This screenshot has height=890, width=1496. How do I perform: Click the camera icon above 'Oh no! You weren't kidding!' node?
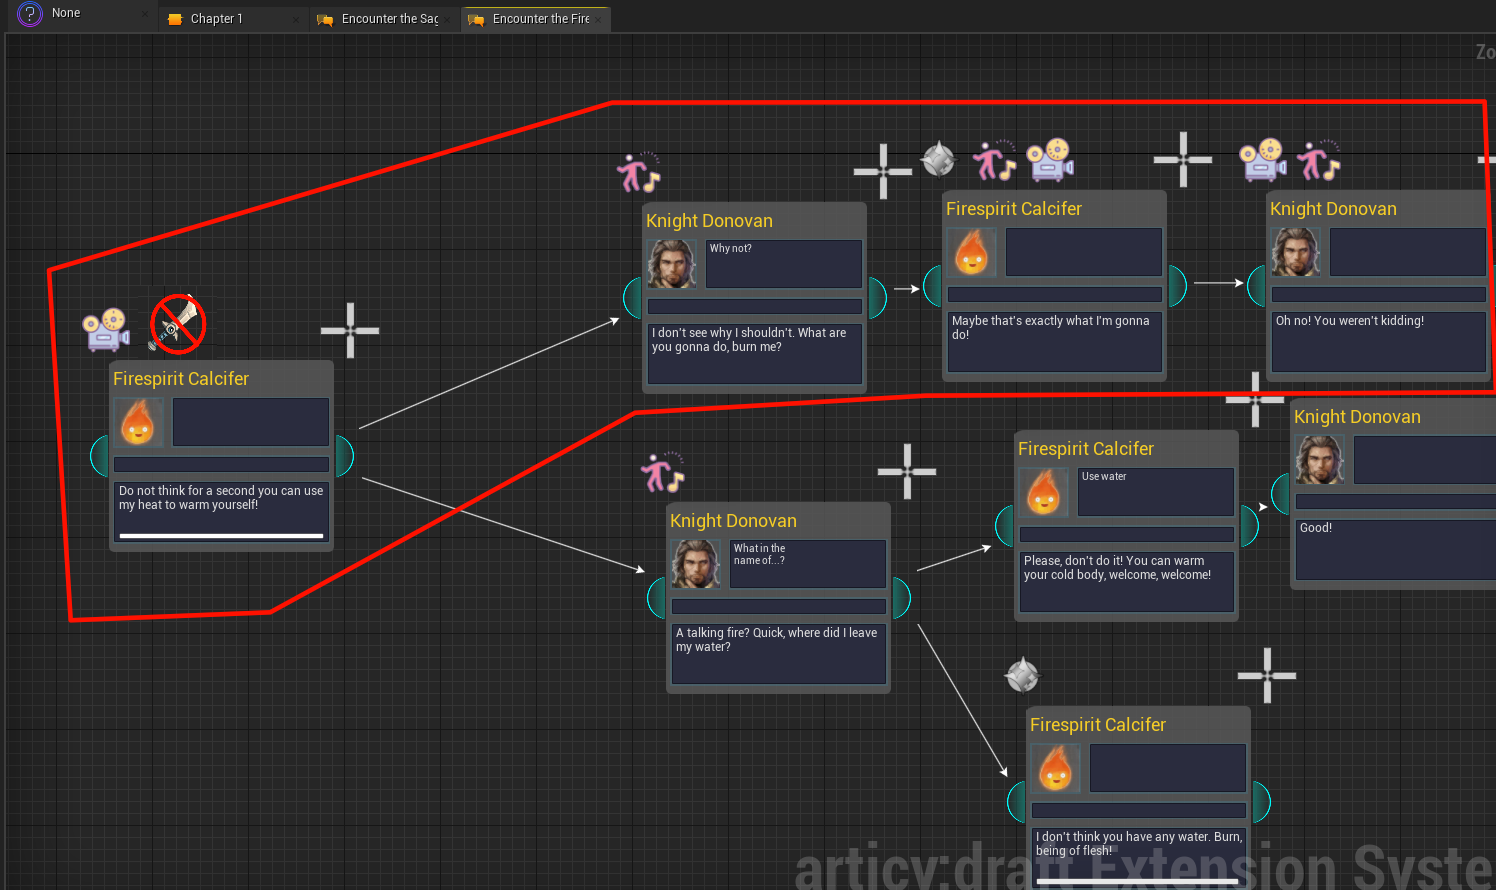pyautogui.click(x=1263, y=160)
